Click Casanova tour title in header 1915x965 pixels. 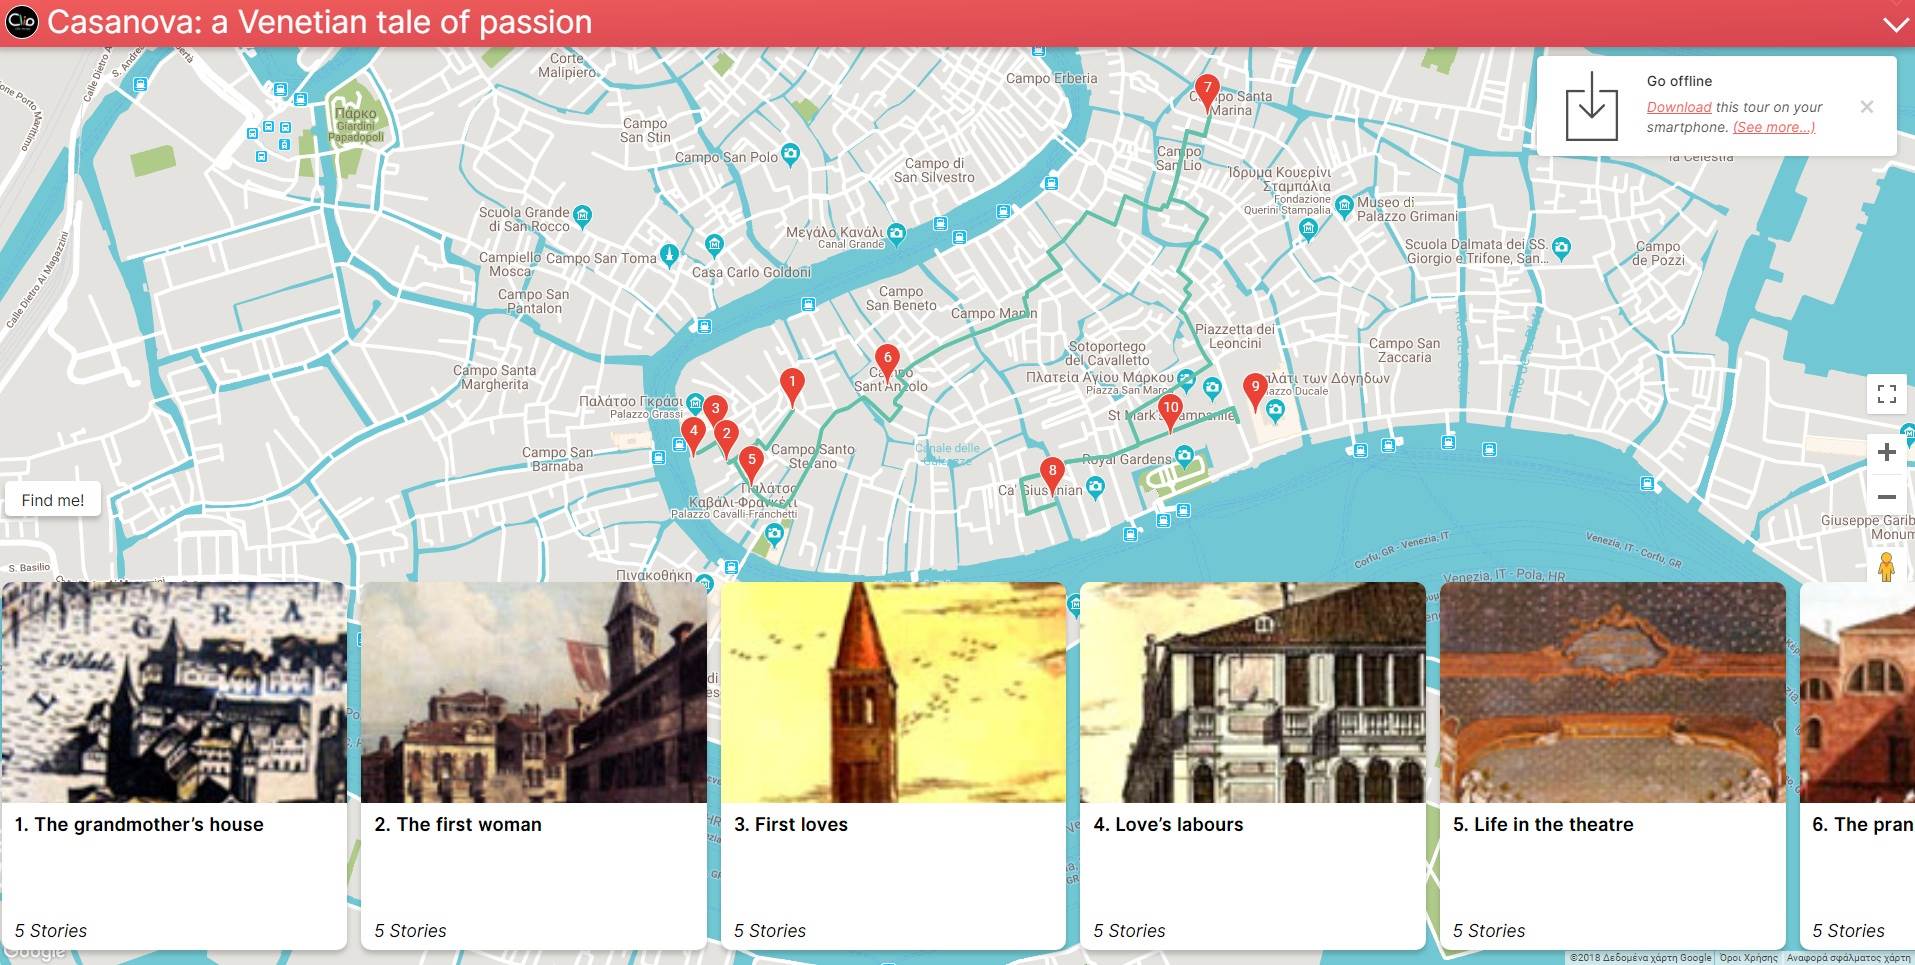320,22
